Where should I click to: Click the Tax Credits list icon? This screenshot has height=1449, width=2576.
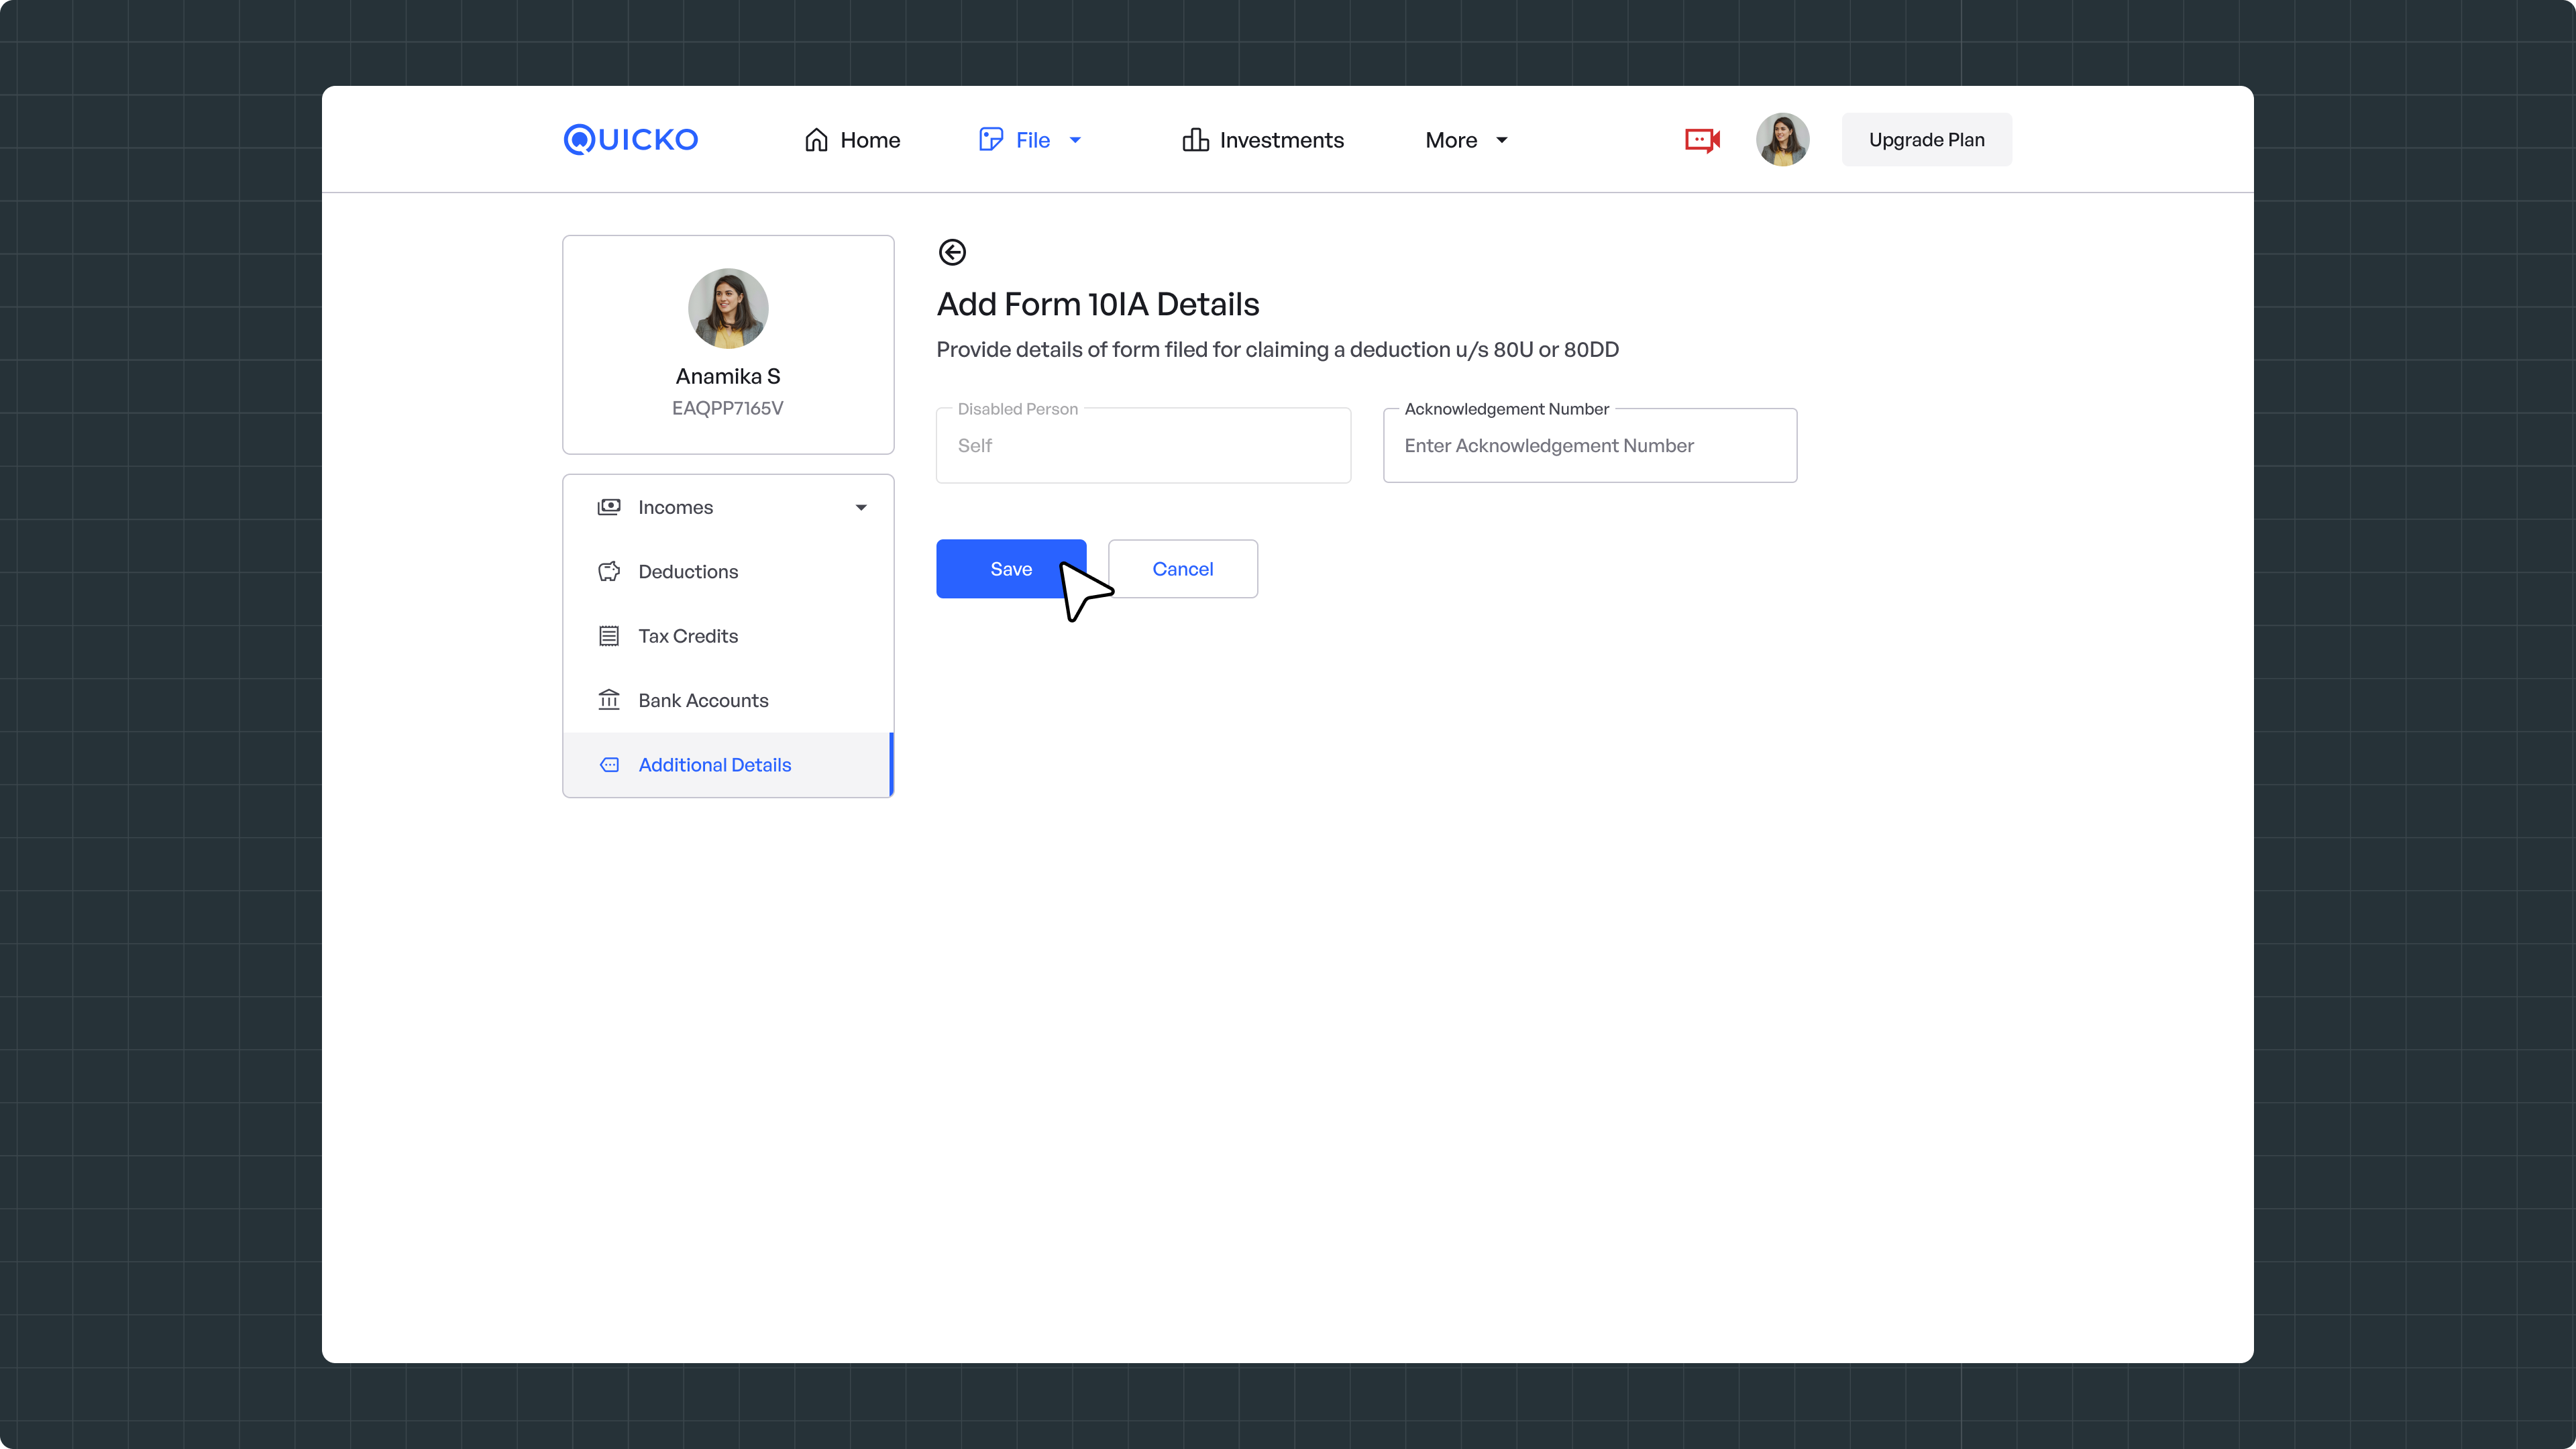pyautogui.click(x=609, y=636)
